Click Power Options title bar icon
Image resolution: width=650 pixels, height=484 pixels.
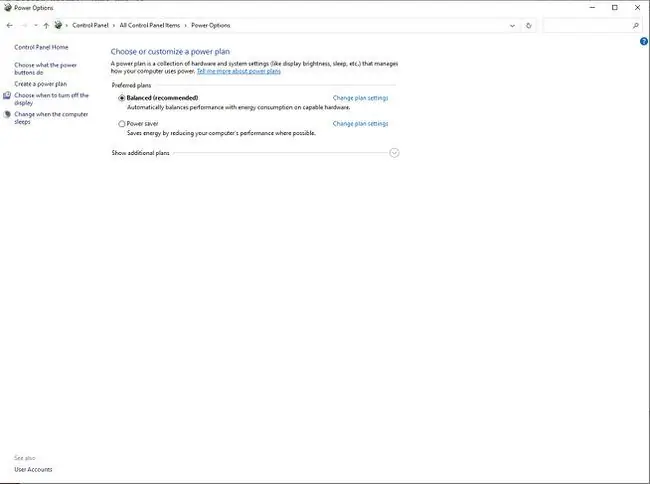point(7,7)
